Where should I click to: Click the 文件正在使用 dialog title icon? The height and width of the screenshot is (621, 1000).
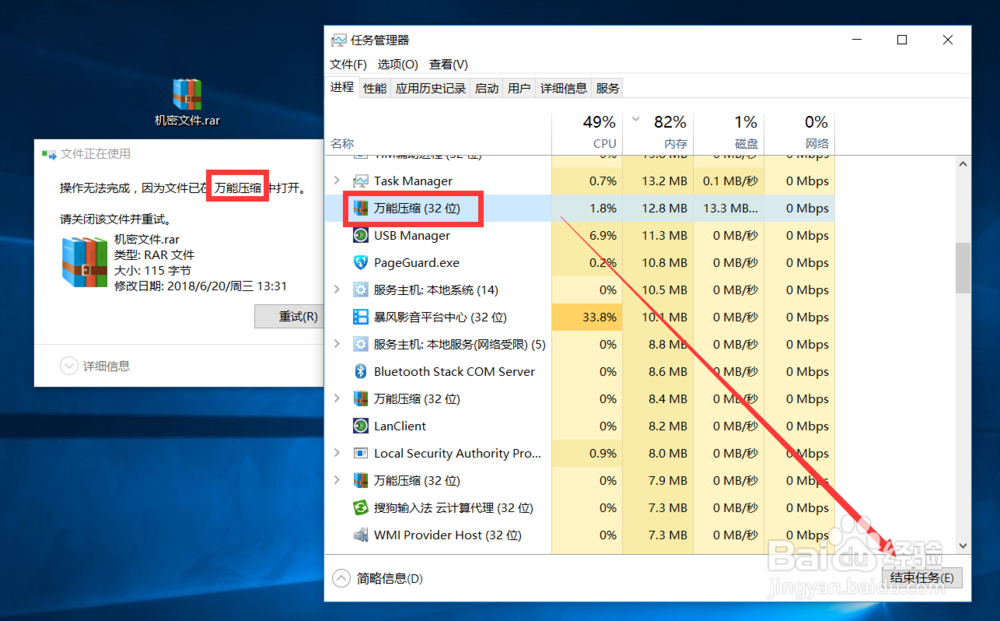(x=48, y=154)
